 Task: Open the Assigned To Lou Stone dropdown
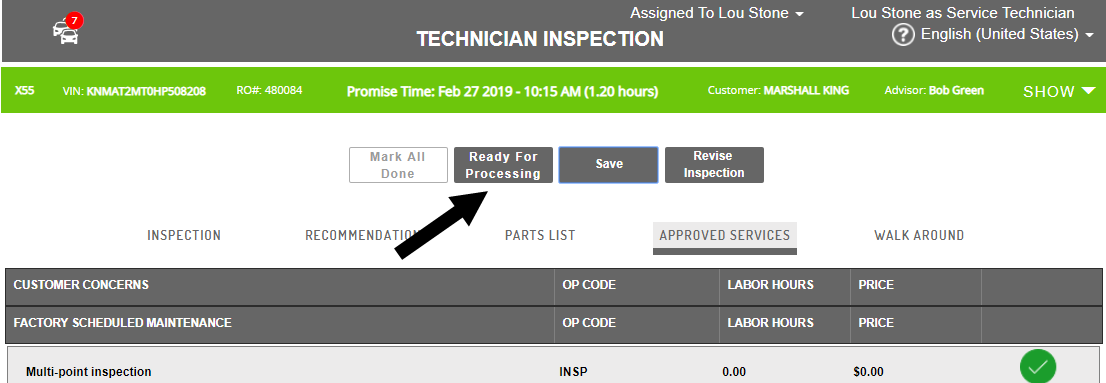point(717,13)
